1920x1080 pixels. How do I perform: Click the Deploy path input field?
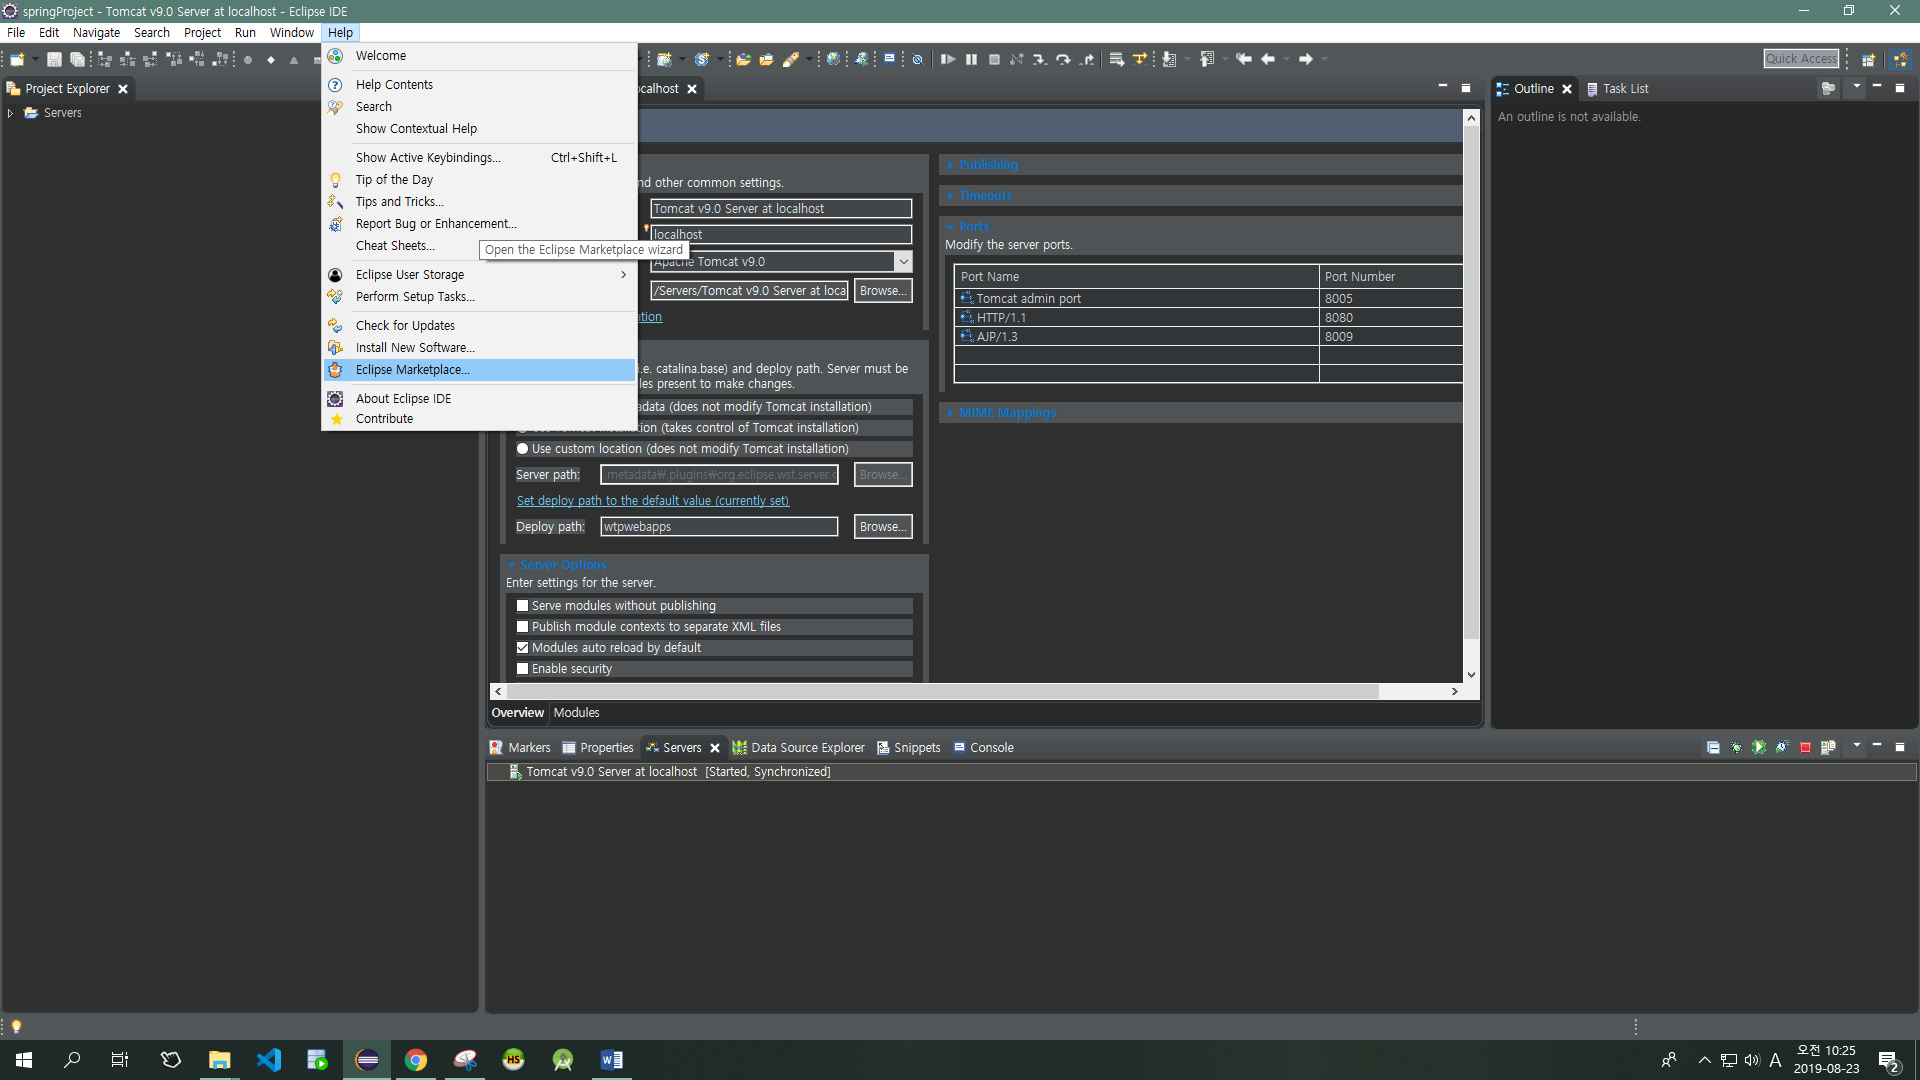(x=718, y=527)
